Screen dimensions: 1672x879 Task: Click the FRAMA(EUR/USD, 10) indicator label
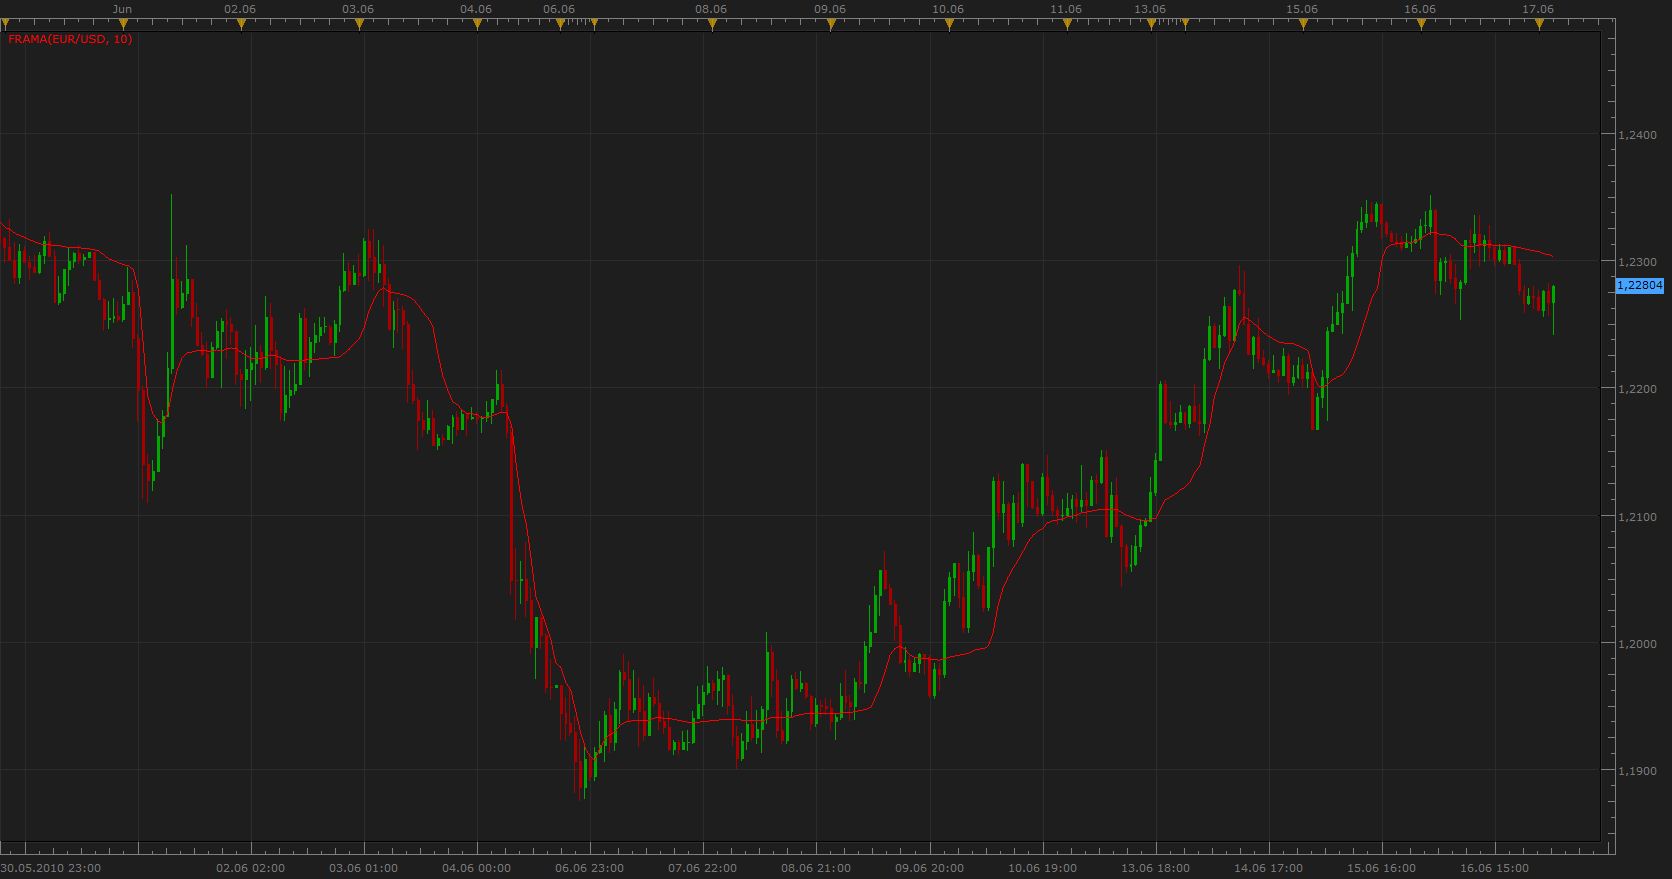[70, 39]
